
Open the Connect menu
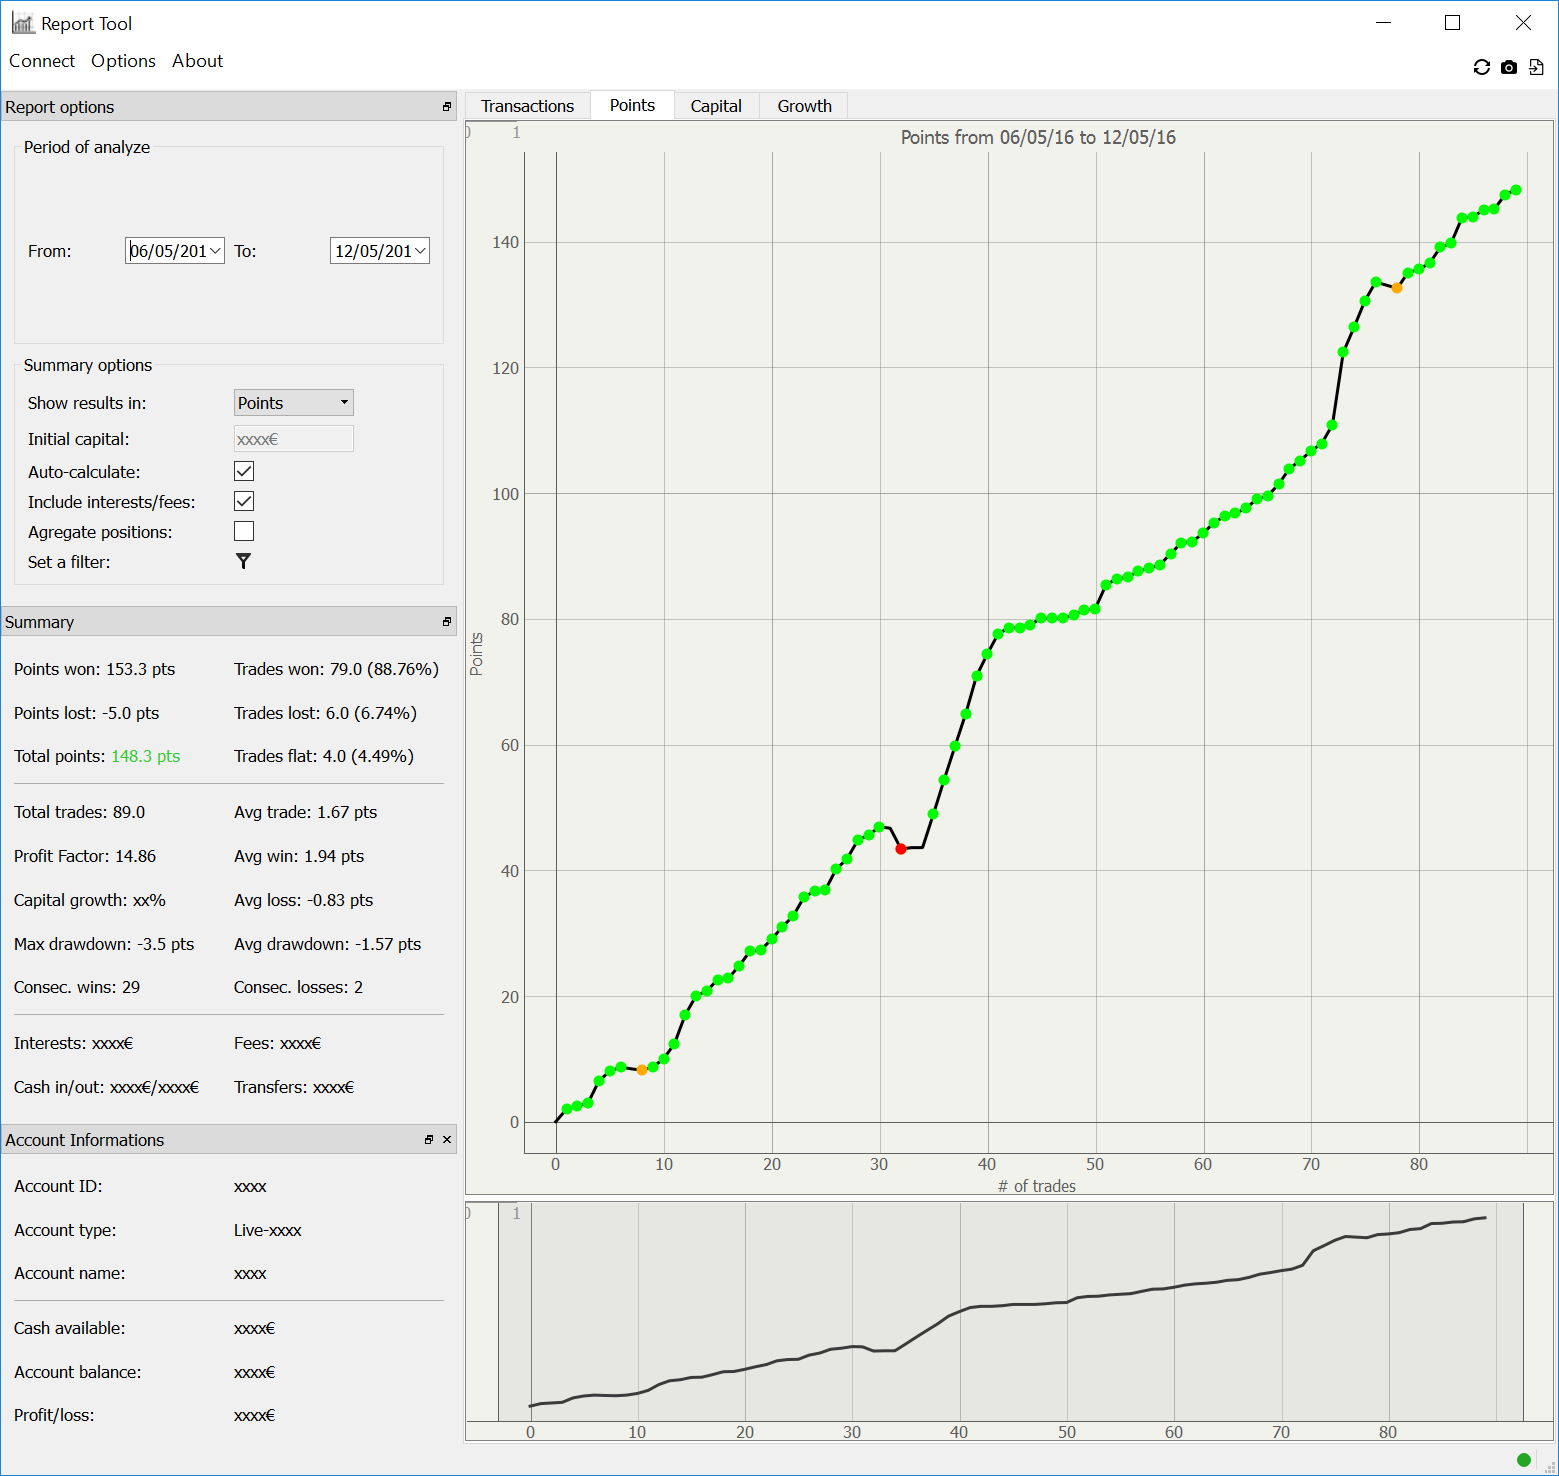click(x=42, y=61)
